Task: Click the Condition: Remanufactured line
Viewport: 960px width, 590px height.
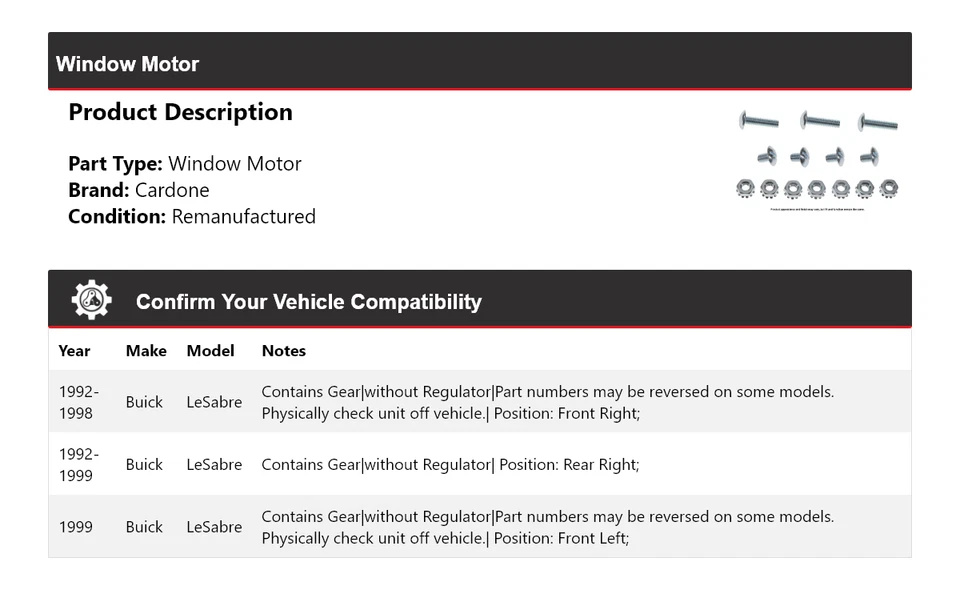Action: [x=192, y=216]
